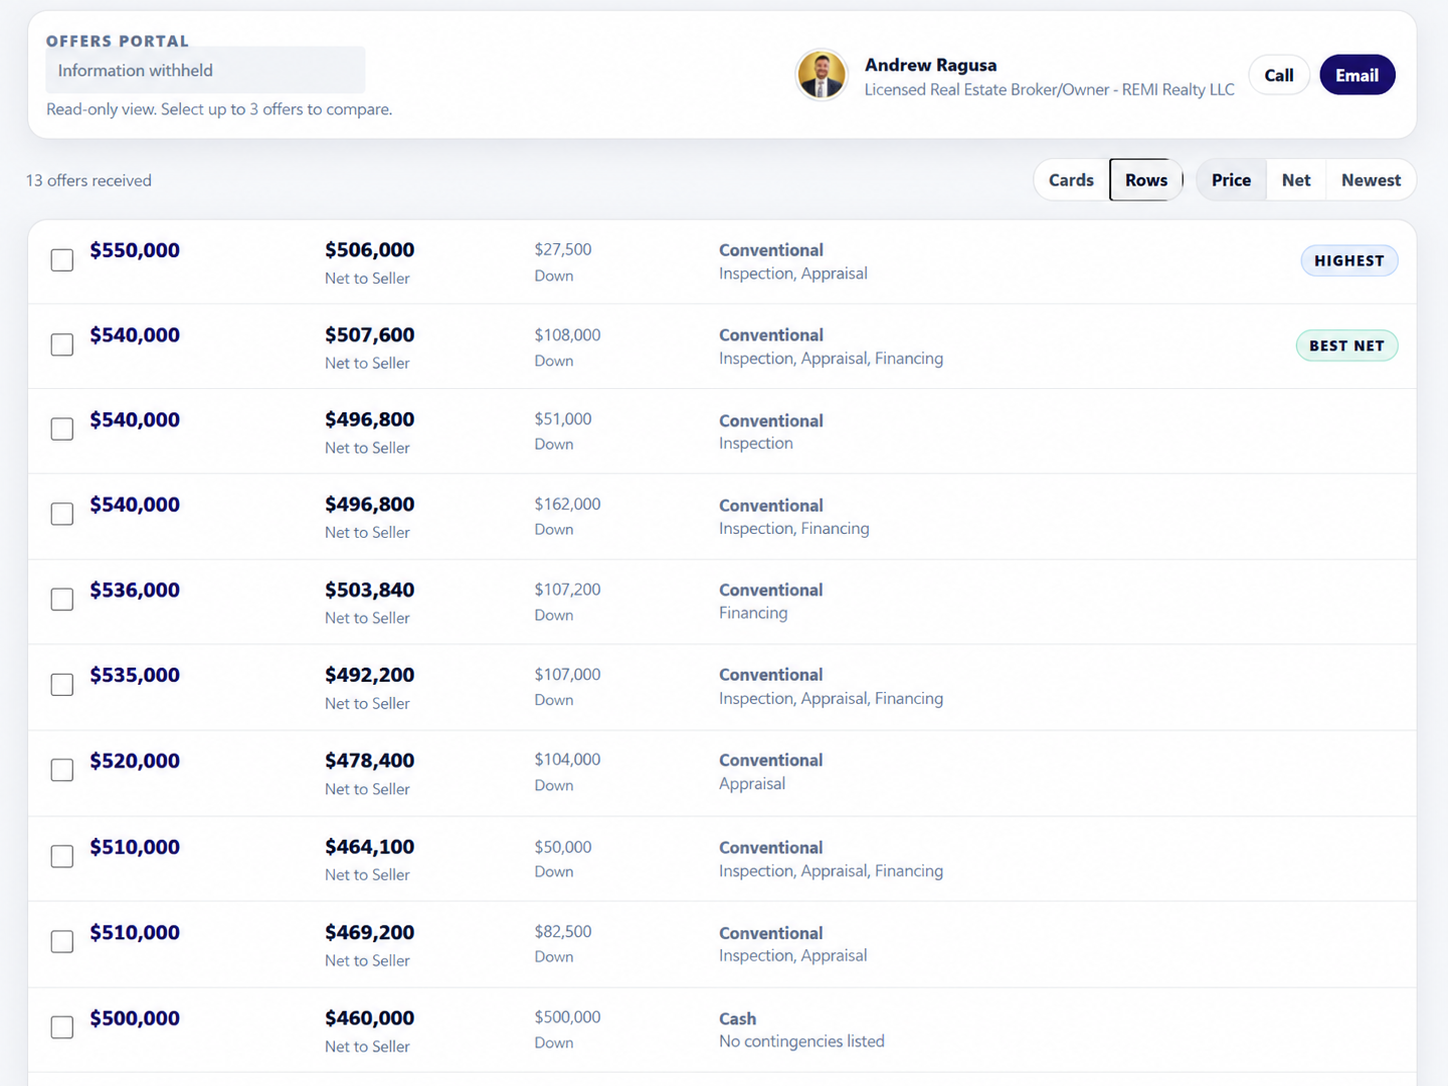Select the $500,000 cash offer checkbox

click(62, 1028)
